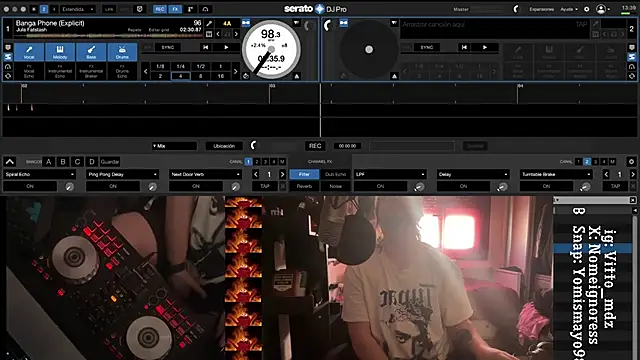Open deck 1 loop roll tab icon on left strip
Image resolution: width=640 pixels, height=360 pixels.
[x=8, y=76]
